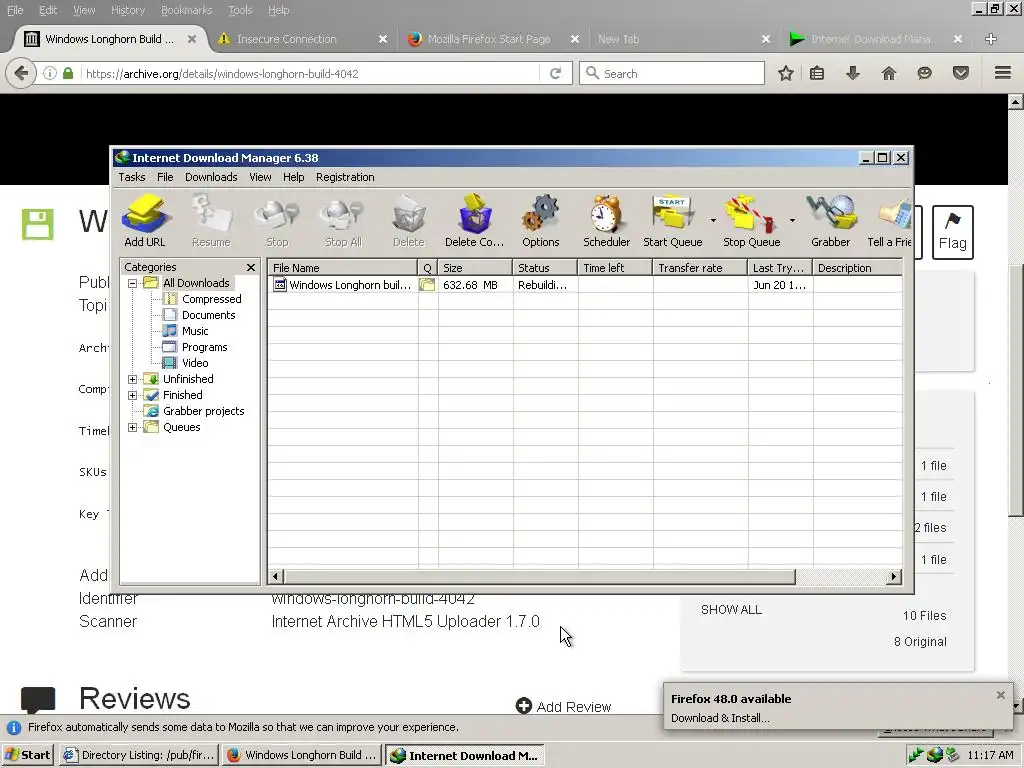Sort by Time left column header

pyautogui.click(x=615, y=268)
